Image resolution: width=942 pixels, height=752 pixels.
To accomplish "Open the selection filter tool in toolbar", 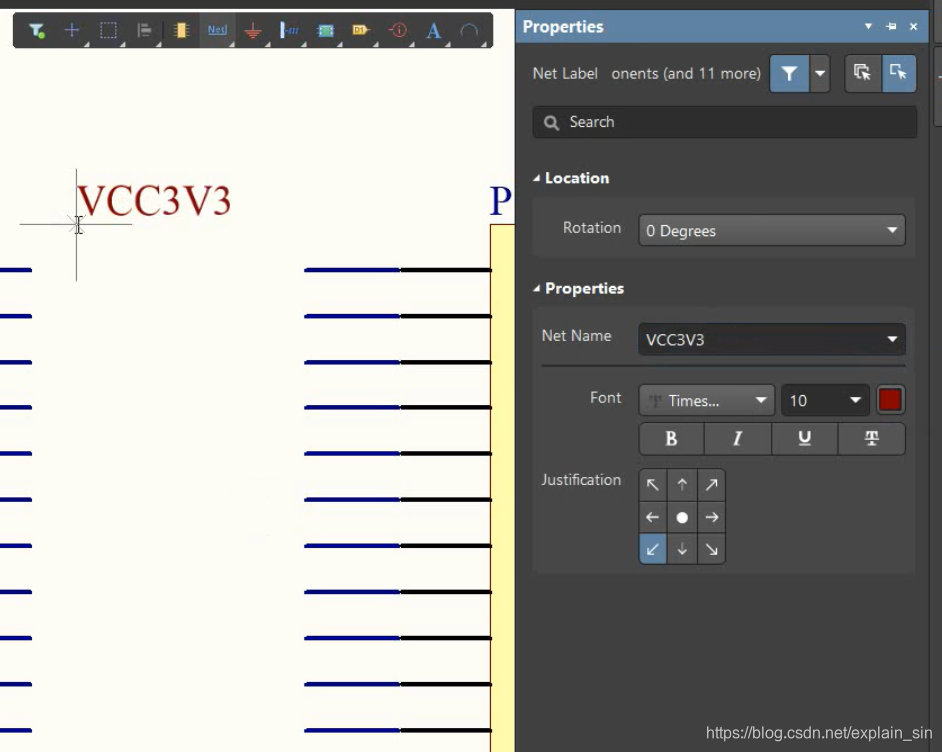I will click(37, 30).
